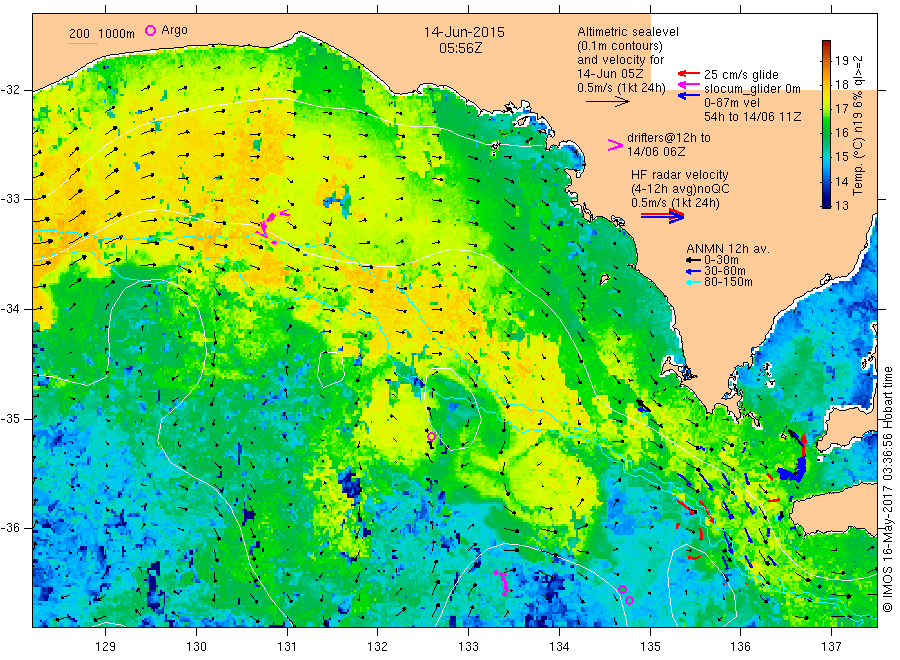Click the magenta slocum_glider legend arrow
This screenshot has width=900, height=660.
pos(688,85)
